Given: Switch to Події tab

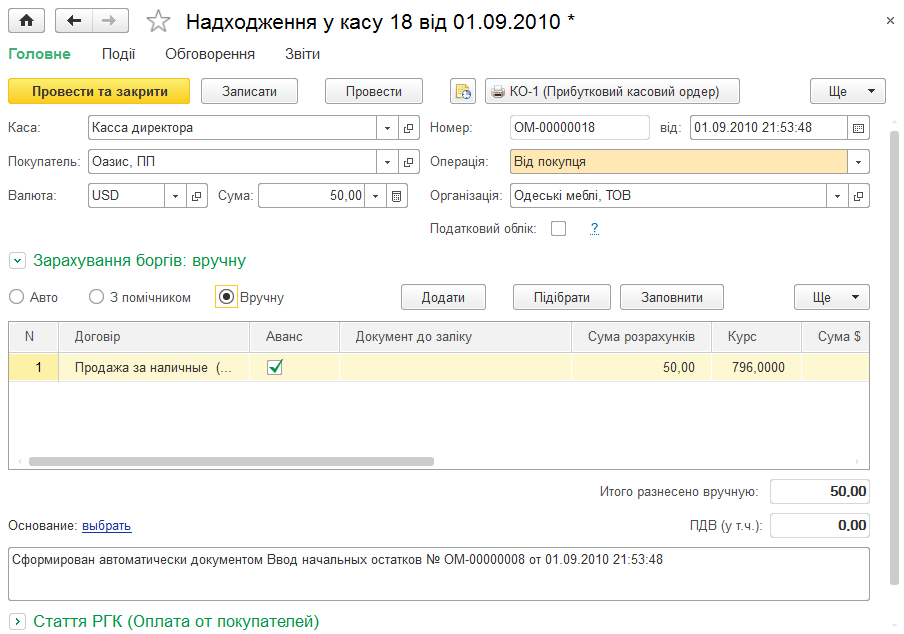Looking at the screenshot, I should pyautogui.click(x=118, y=54).
